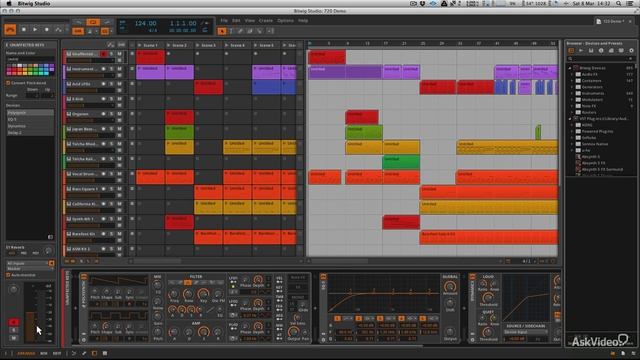Viewport: 640px width, 360px height.
Task: Toggle the EQ-5 device power button
Action: pyautogui.click(x=323, y=277)
